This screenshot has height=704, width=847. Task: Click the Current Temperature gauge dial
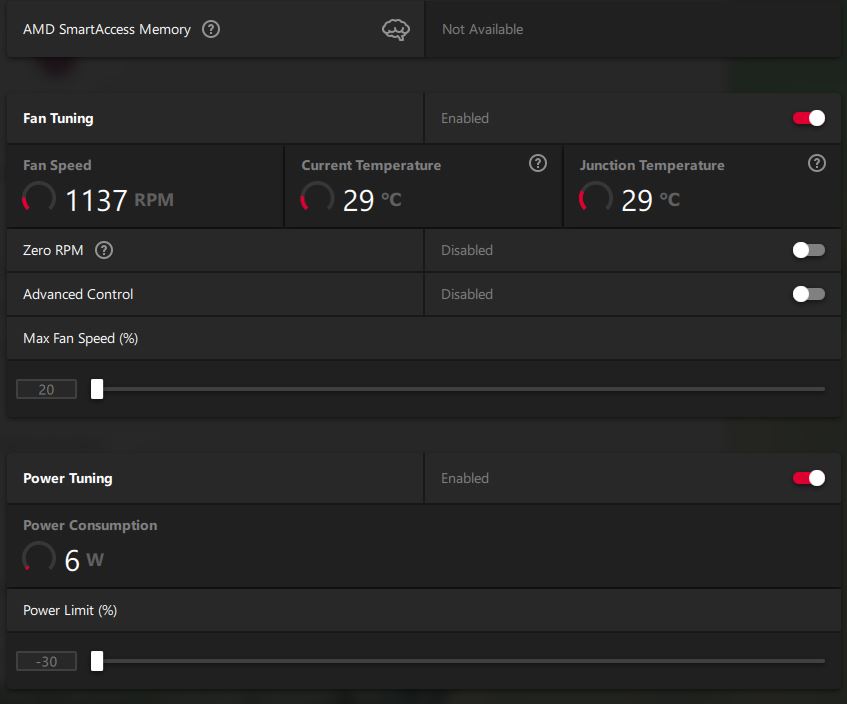317,198
